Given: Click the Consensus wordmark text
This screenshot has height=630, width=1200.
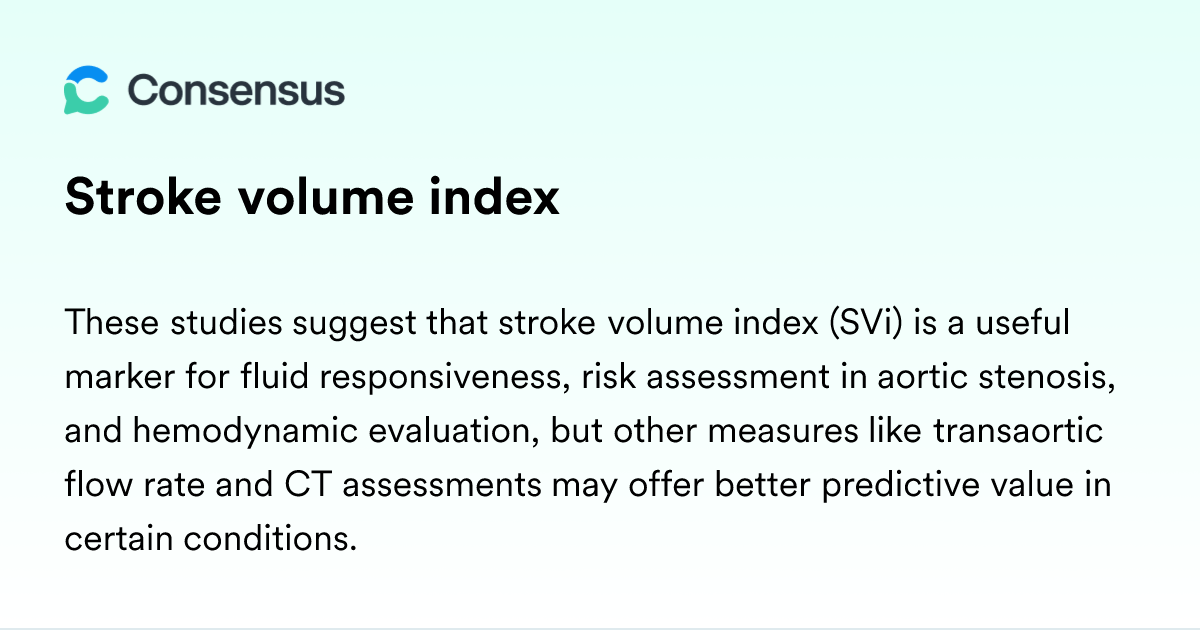Looking at the screenshot, I should point(236,91).
